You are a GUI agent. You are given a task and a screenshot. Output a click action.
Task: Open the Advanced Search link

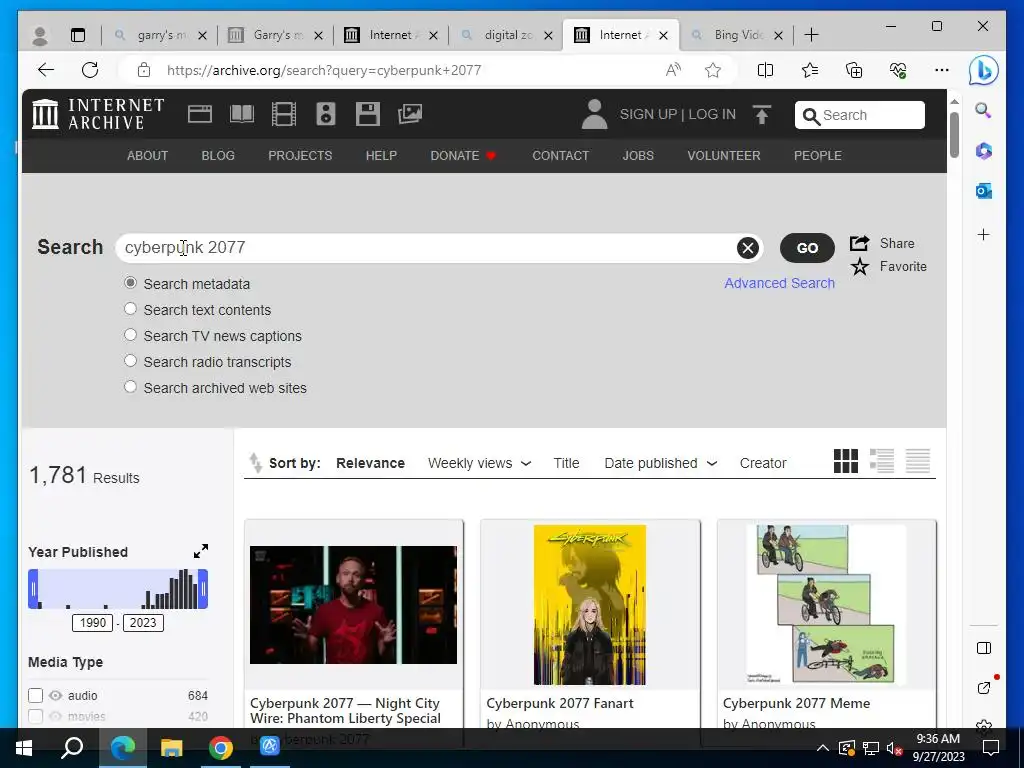pyautogui.click(x=779, y=283)
